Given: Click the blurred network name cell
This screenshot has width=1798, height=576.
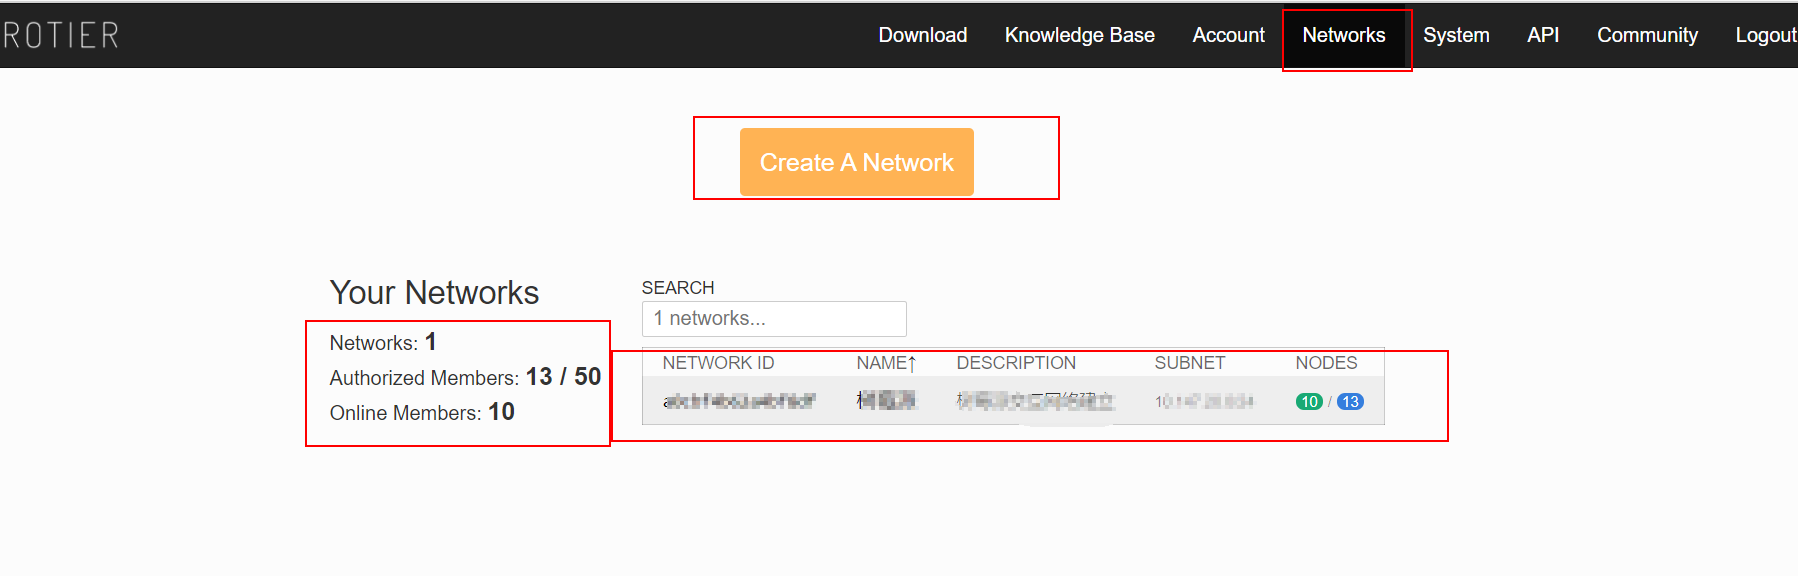Looking at the screenshot, I should coord(886,401).
